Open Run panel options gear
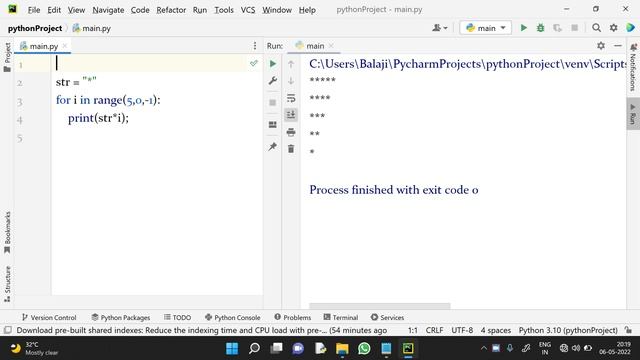640x360 pixels. pos(601,46)
